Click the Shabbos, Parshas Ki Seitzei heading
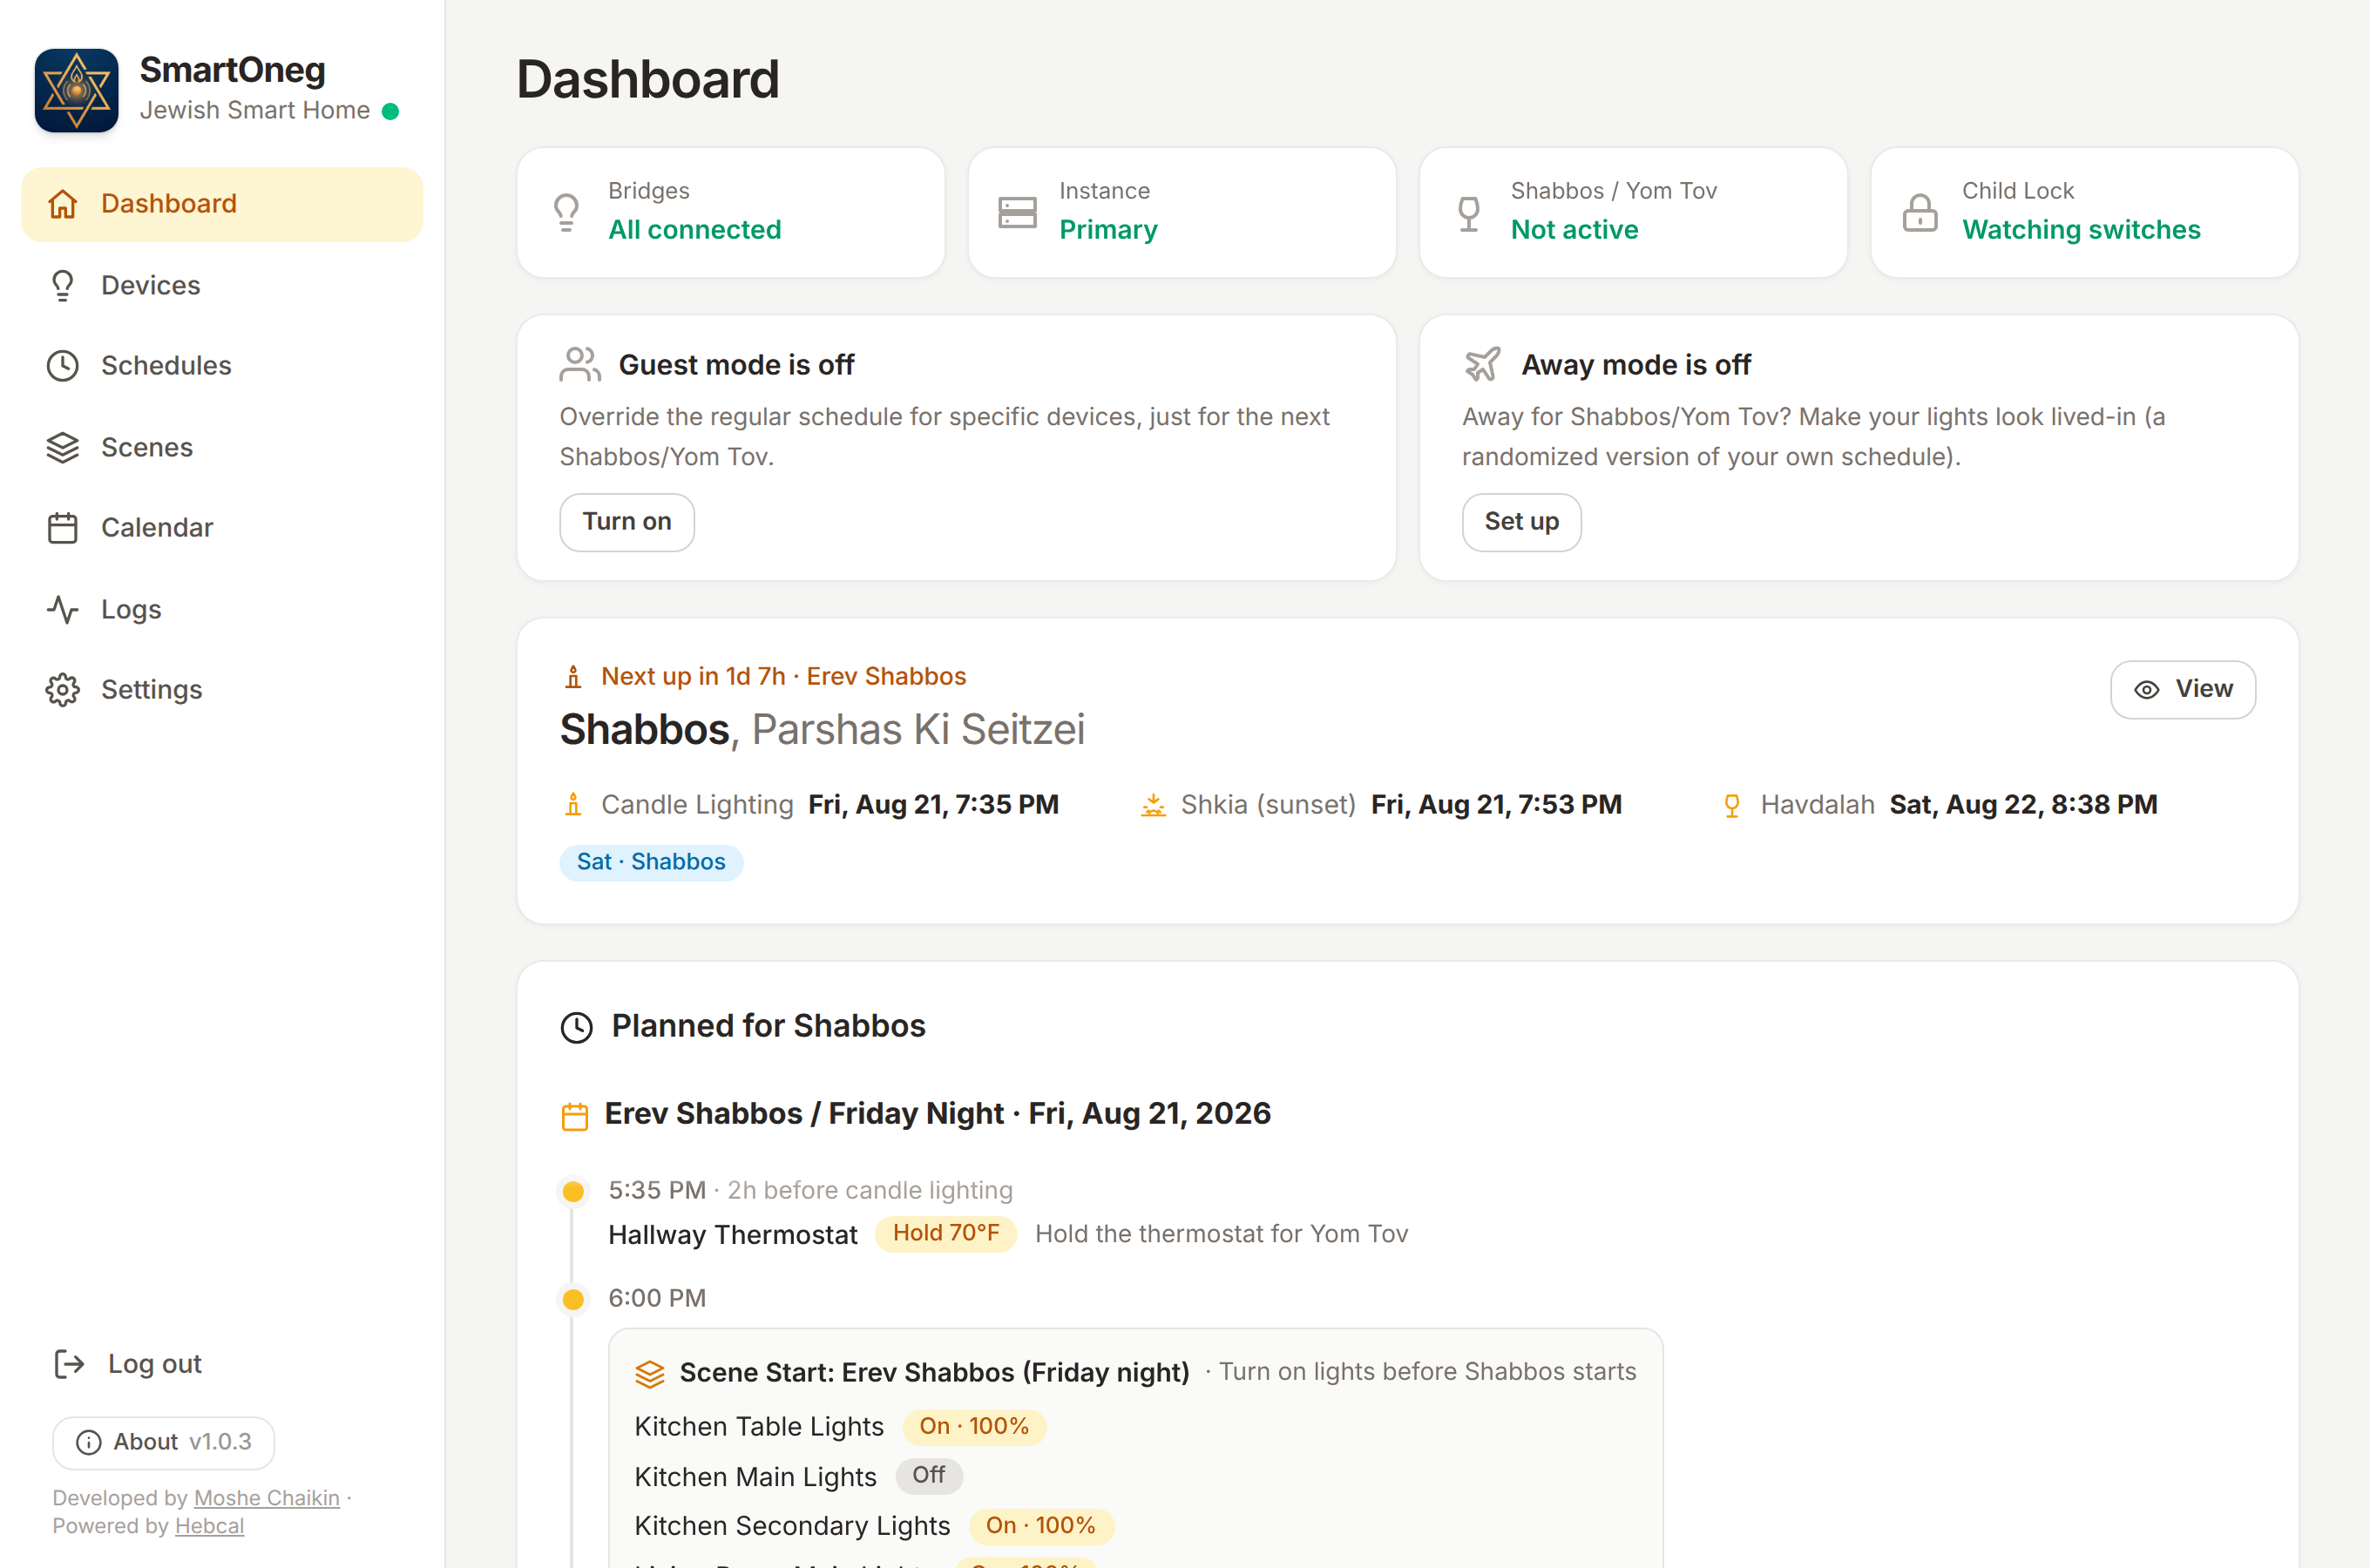Viewport: 2370px width, 1568px height. pos(822,730)
